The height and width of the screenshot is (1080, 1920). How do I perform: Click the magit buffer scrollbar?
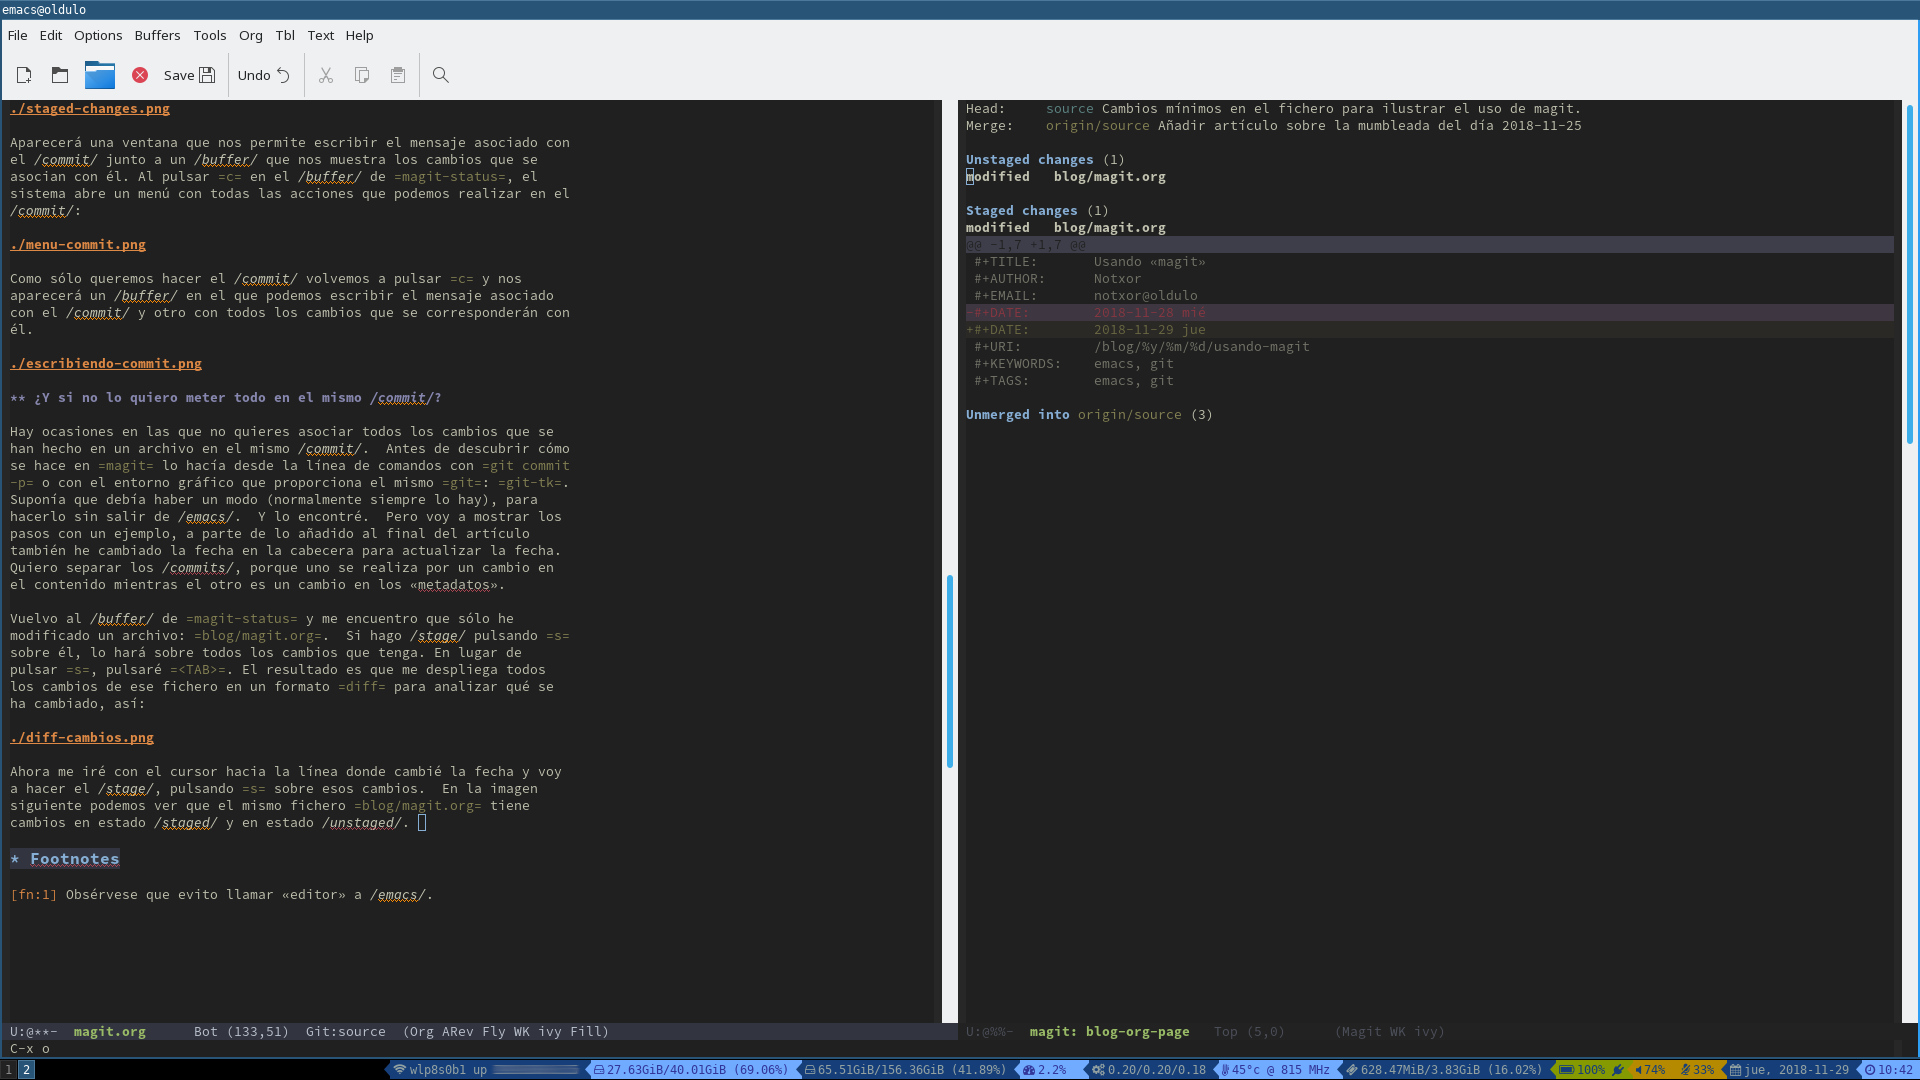pos(1910,275)
